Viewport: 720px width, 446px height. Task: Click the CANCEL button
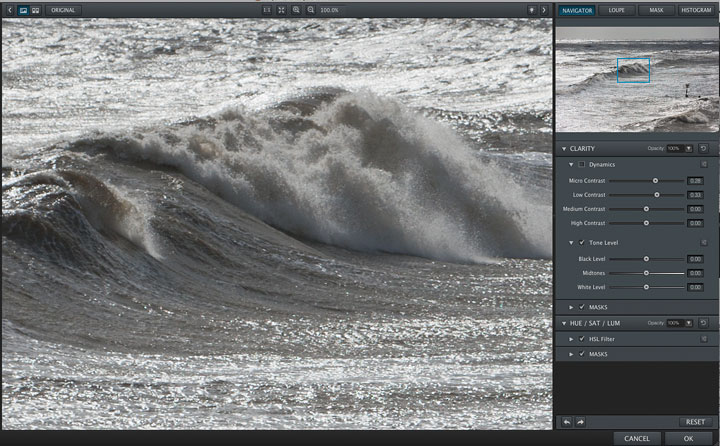pyautogui.click(x=637, y=439)
